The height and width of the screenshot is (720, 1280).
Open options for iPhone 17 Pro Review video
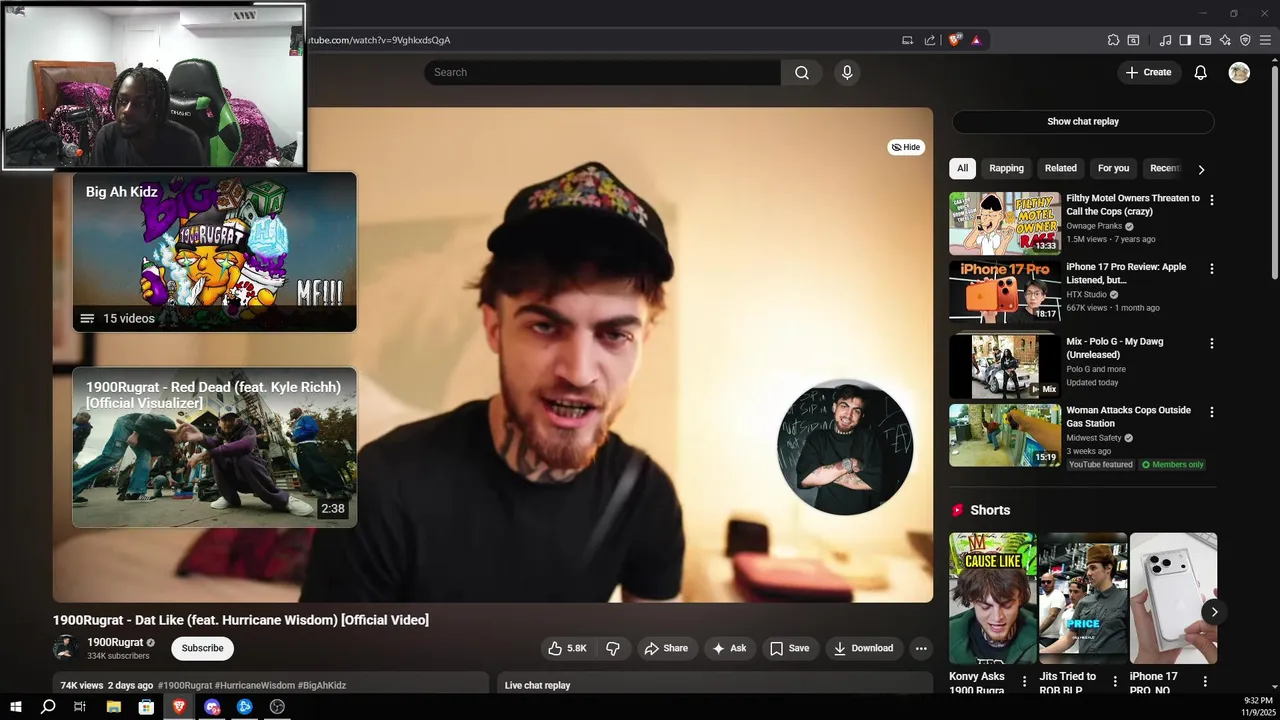pos(1212,269)
